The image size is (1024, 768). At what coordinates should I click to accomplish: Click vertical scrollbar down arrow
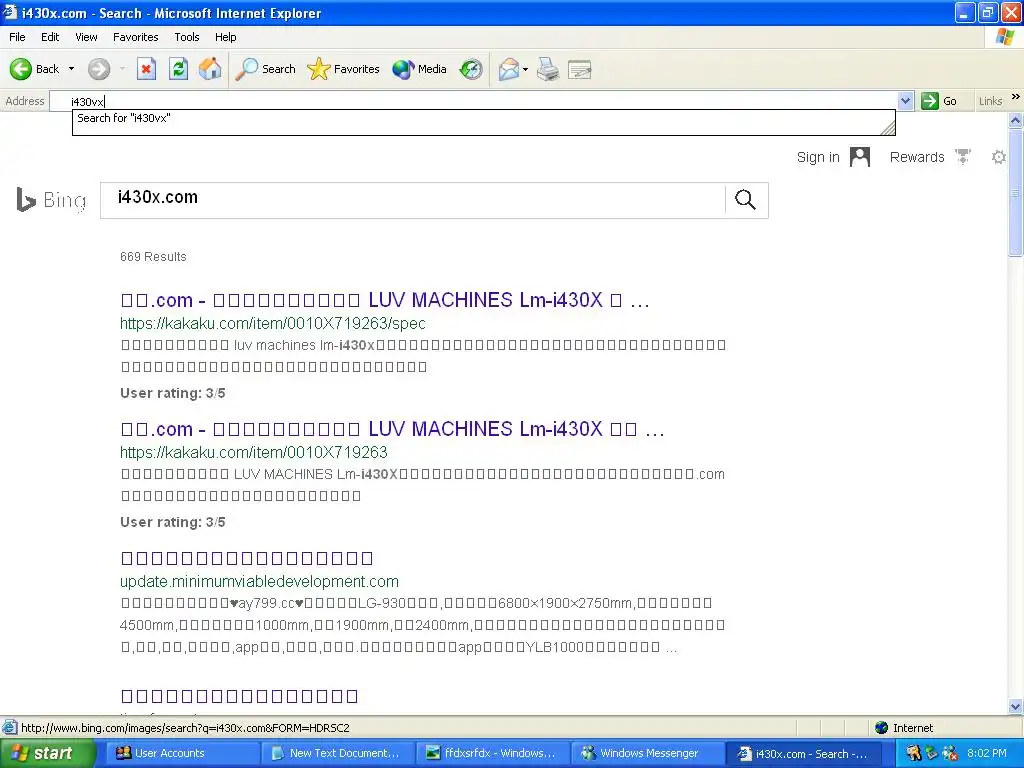point(1016,706)
